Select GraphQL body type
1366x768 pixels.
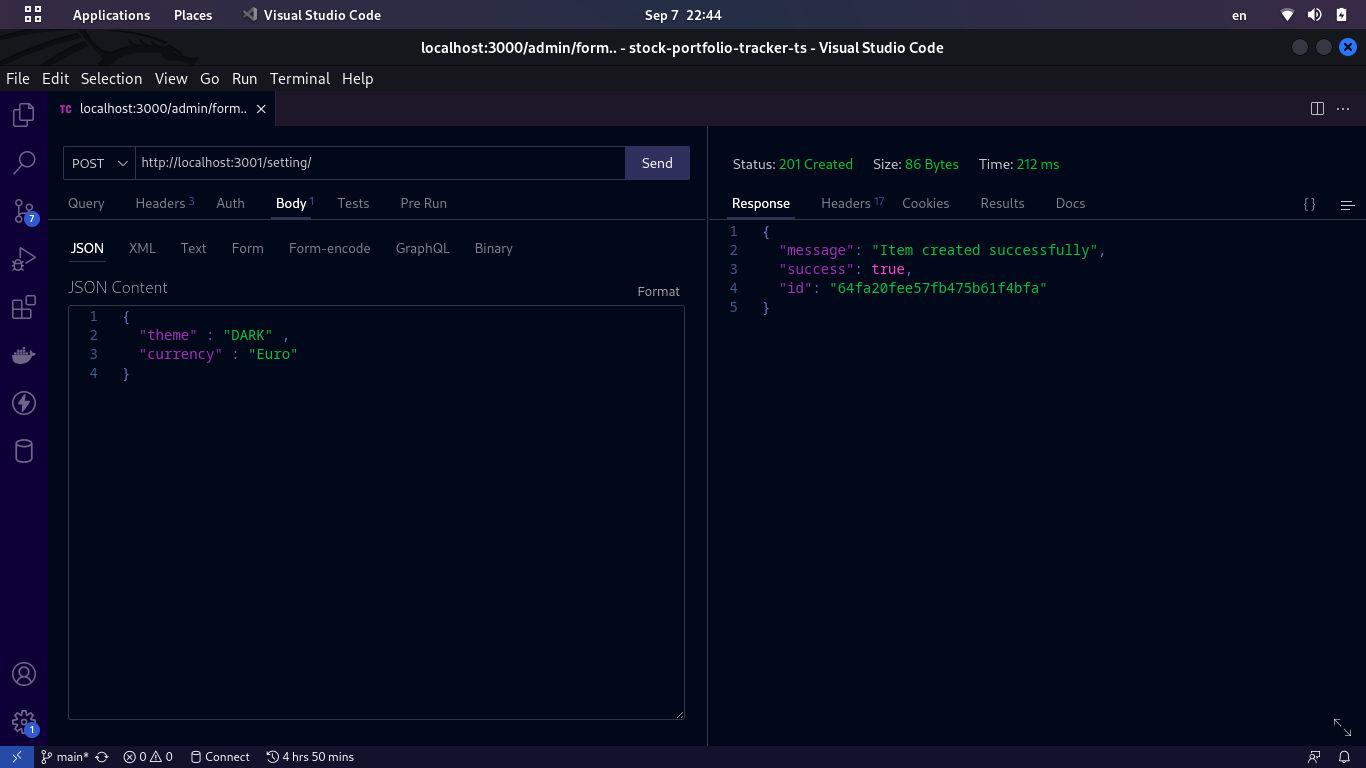pos(422,248)
